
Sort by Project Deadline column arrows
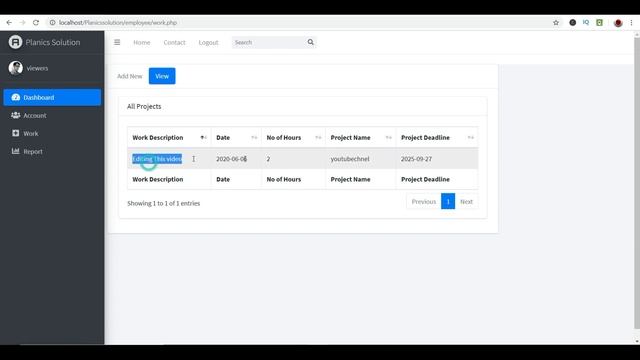coord(471,138)
